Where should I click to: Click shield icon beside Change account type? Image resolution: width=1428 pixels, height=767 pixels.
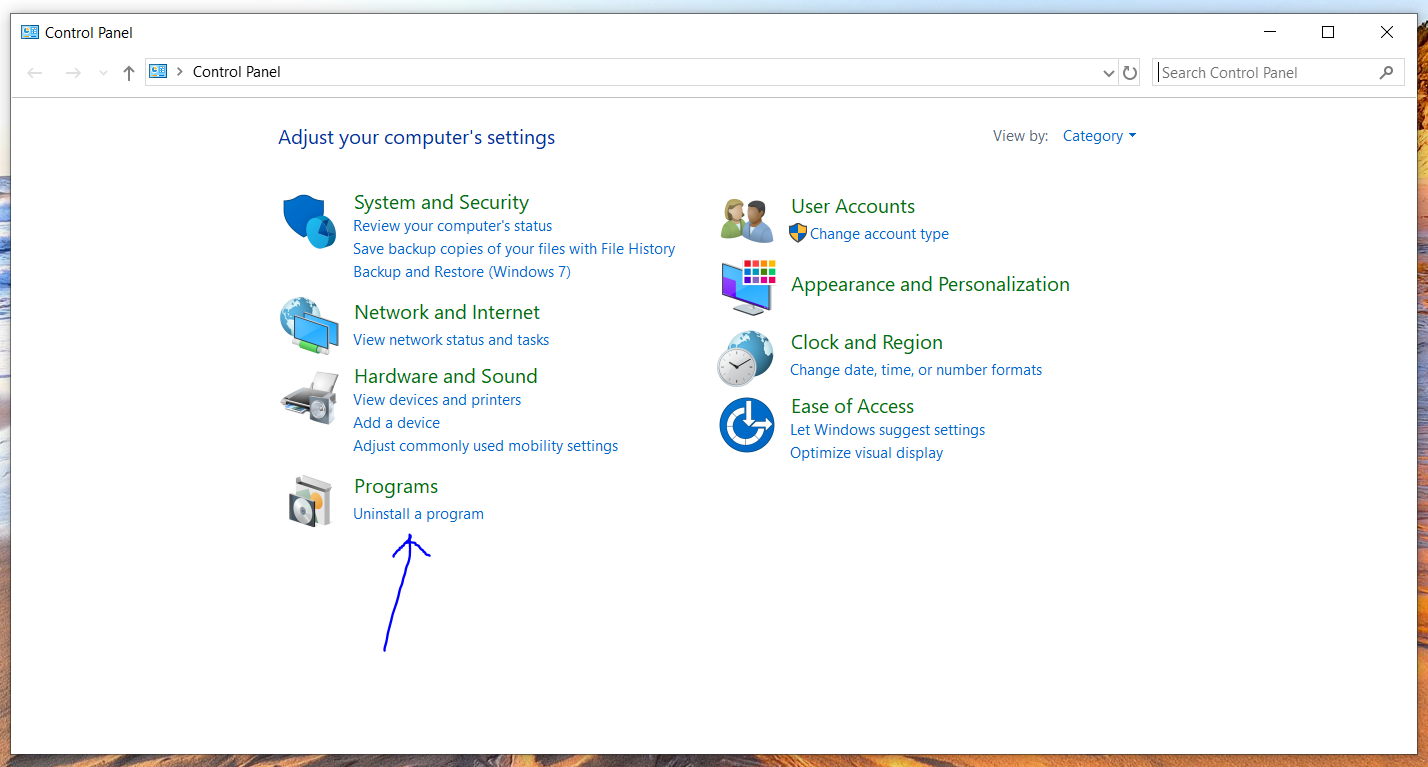point(797,233)
